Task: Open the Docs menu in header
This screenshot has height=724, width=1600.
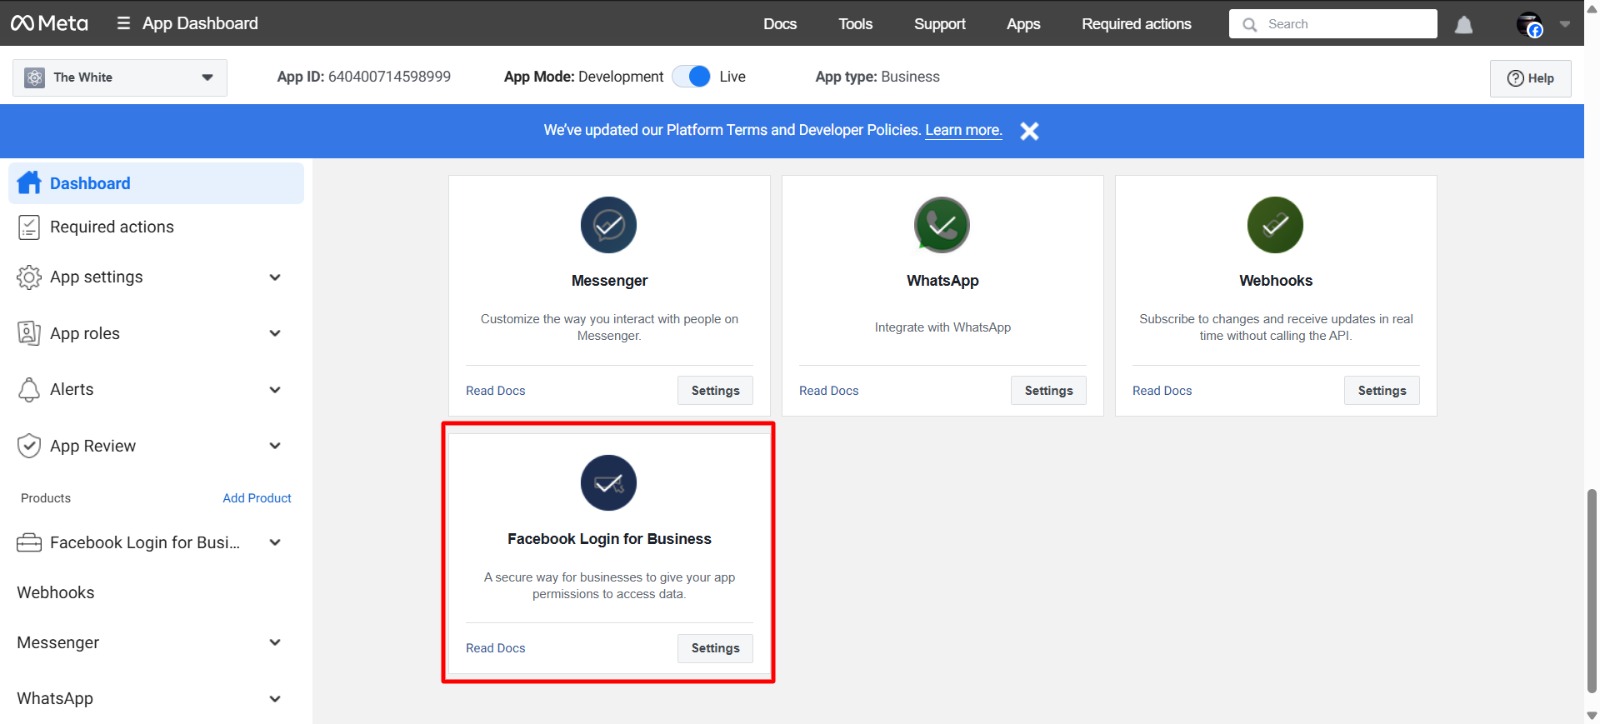Action: [779, 24]
